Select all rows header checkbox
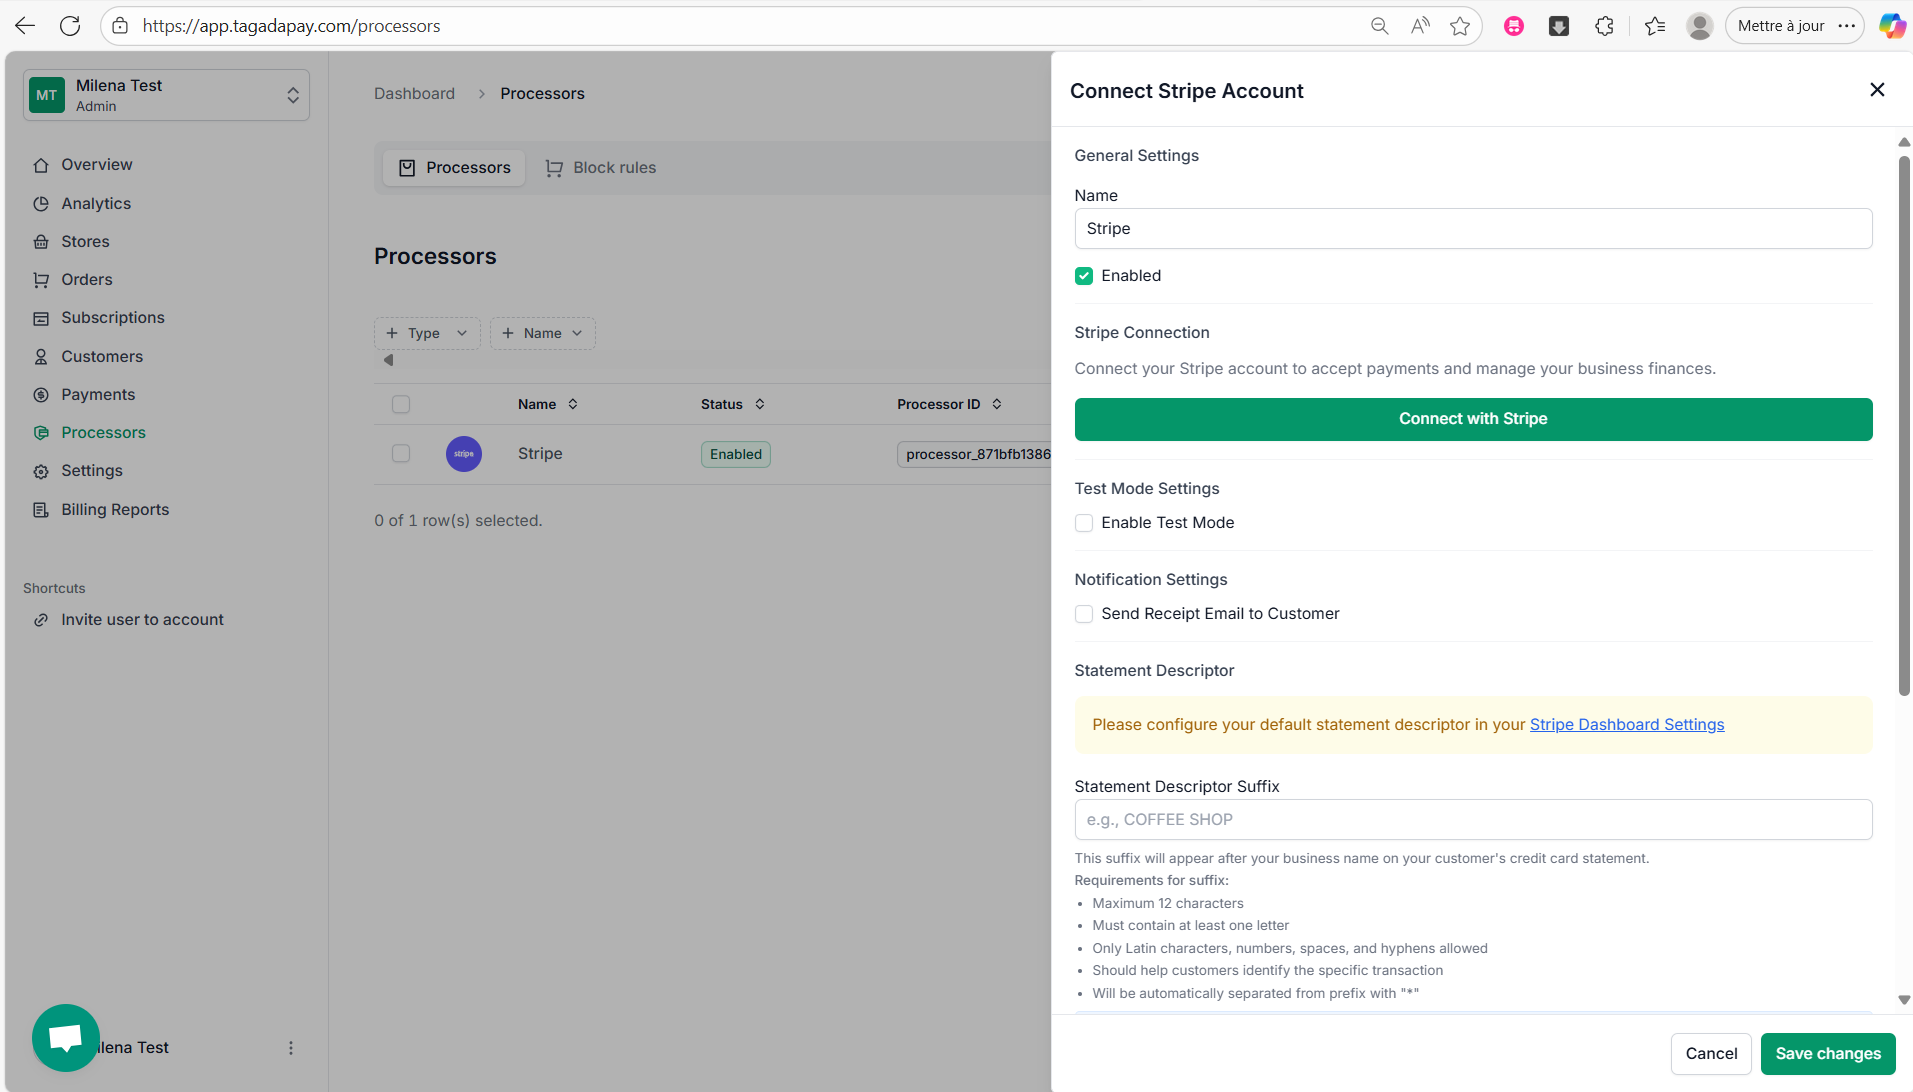The image size is (1913, 1092). pos(401,404)
